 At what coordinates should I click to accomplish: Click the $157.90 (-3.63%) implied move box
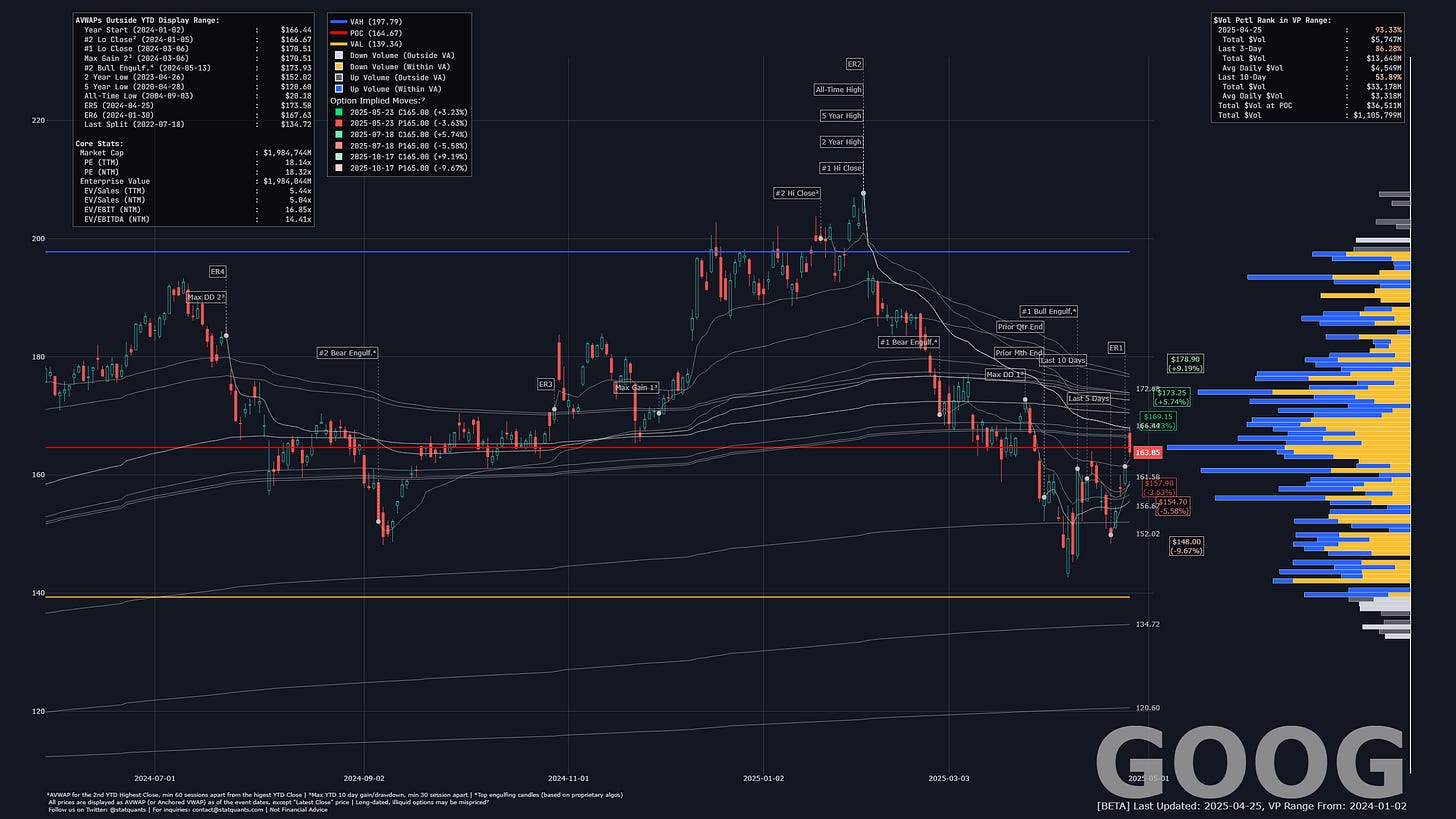[1157, 487]
